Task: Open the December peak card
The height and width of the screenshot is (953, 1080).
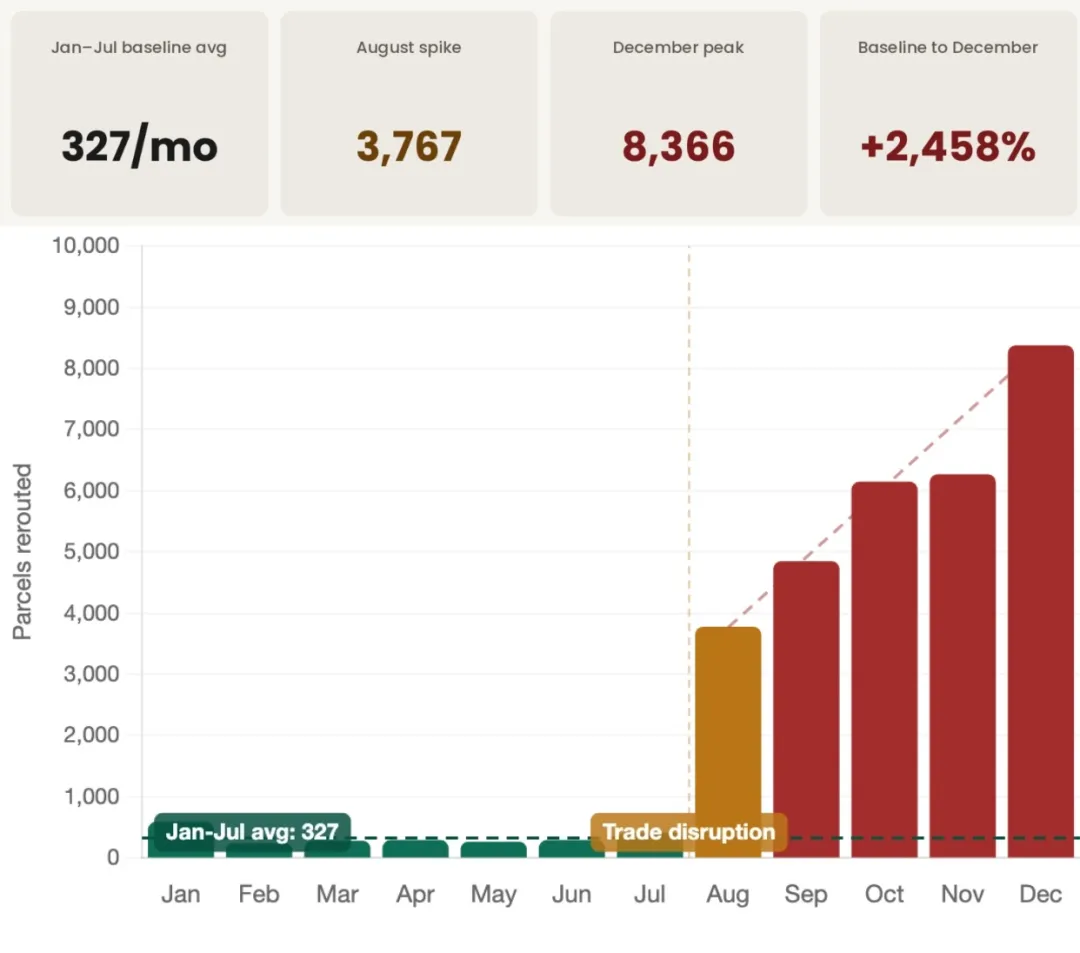Action: click(678, 114)
